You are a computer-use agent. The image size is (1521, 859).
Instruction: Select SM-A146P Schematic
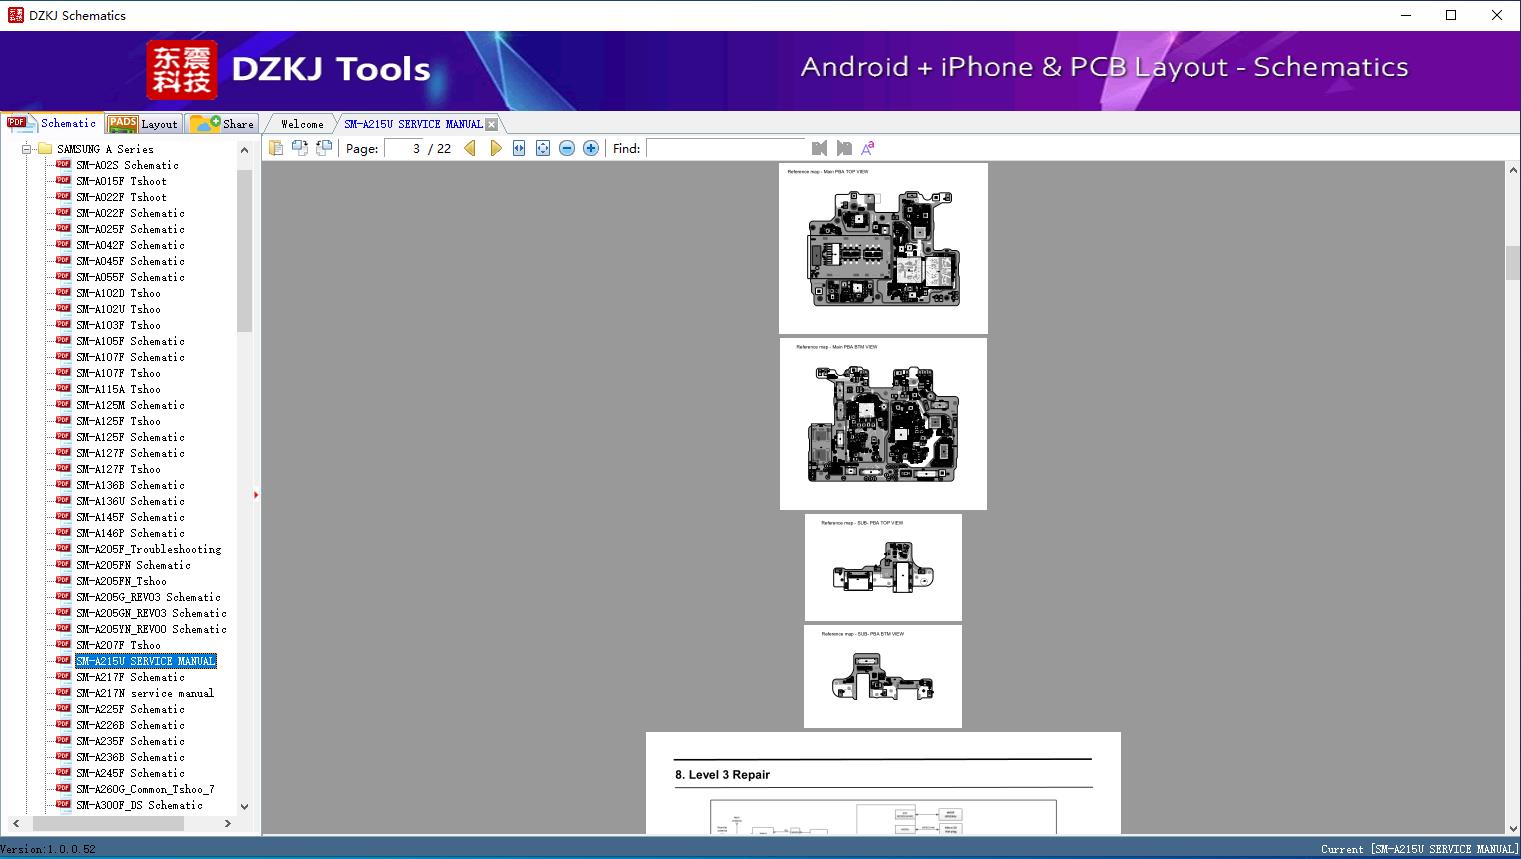130,533
